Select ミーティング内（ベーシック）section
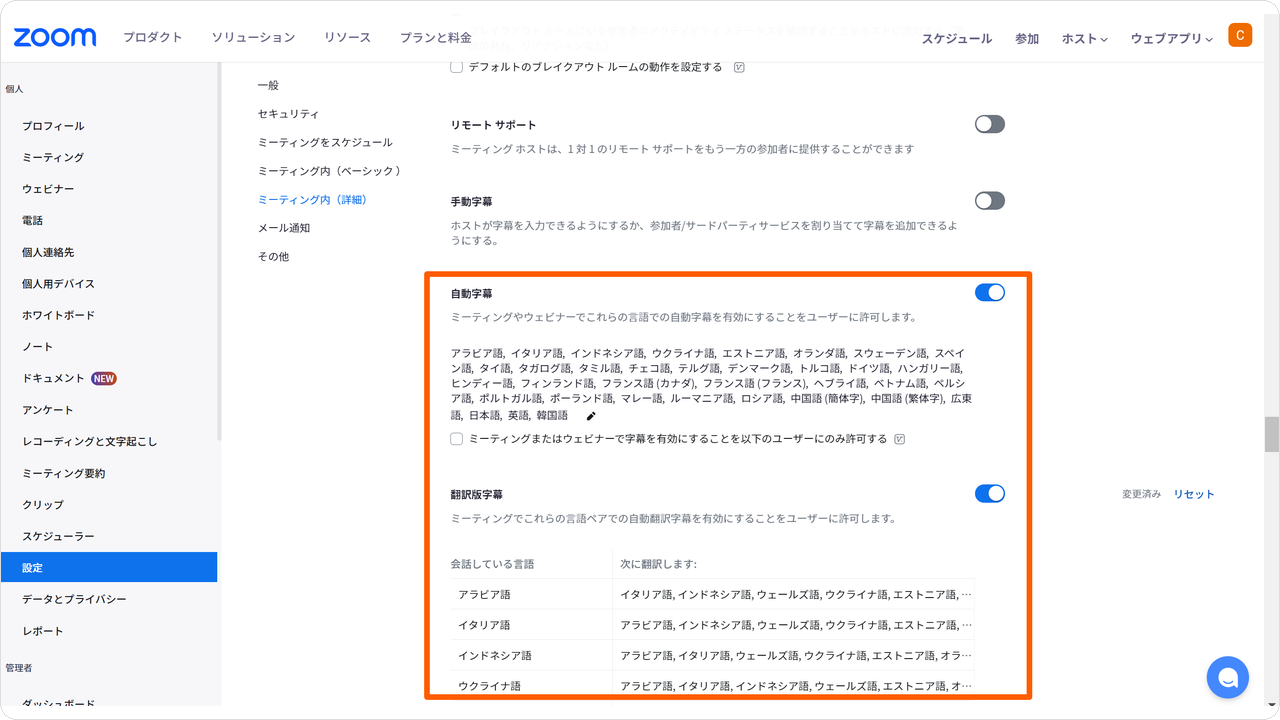This screenshot has height=720, width=1280. tap(331, 171)
